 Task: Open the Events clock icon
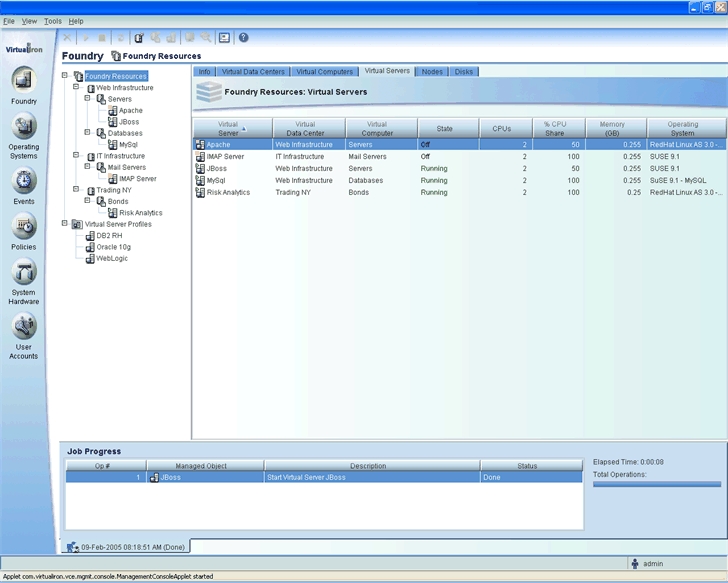23,180
